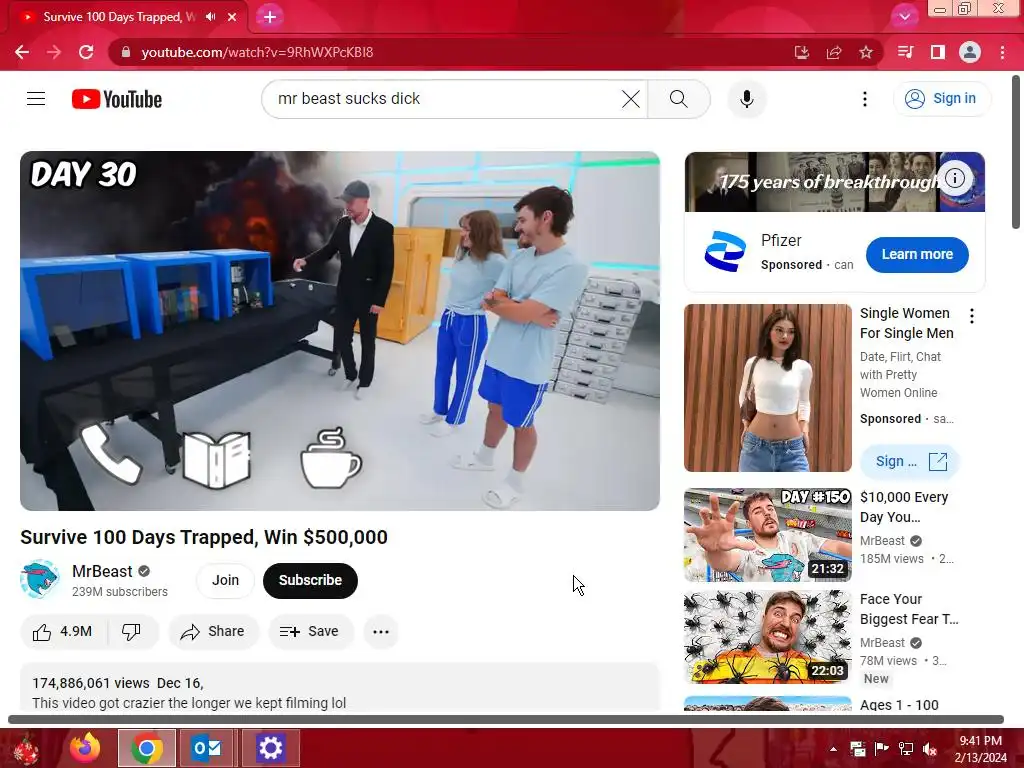
Task: Expand the video description box
Action: [340, 687]
